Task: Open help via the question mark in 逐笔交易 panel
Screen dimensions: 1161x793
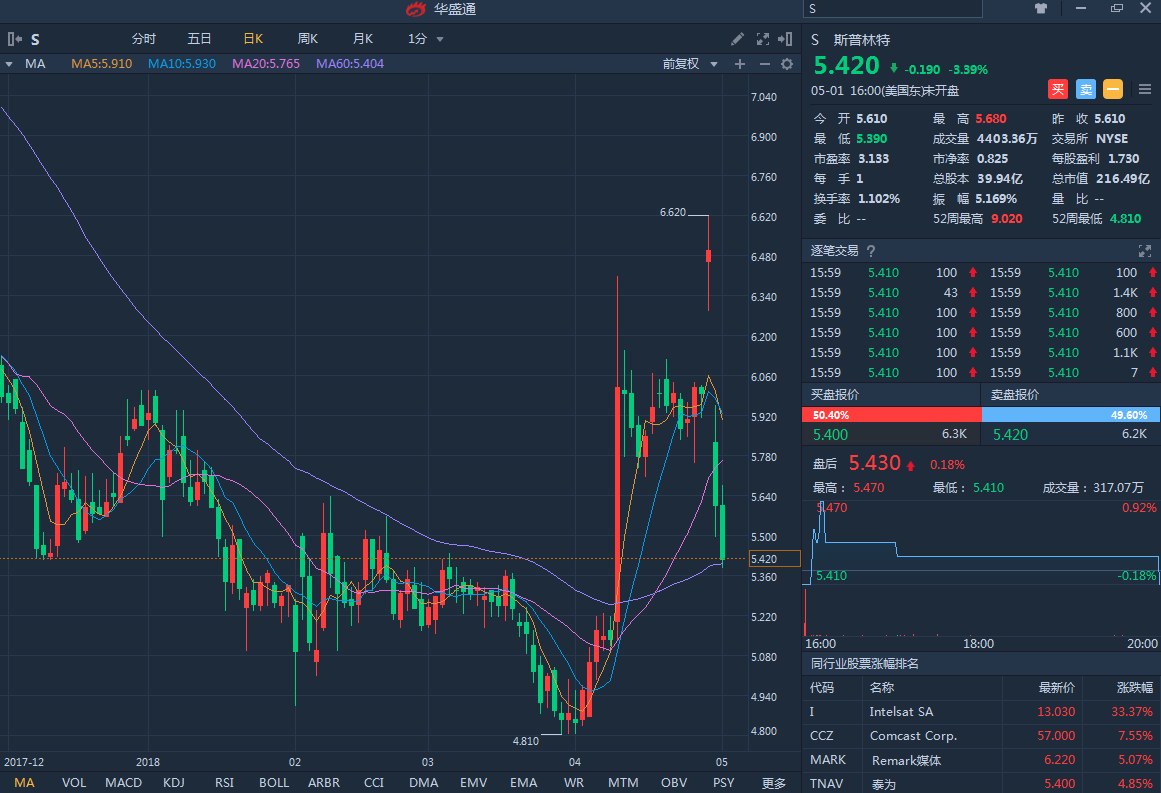Action: click(x=869, y=250)
